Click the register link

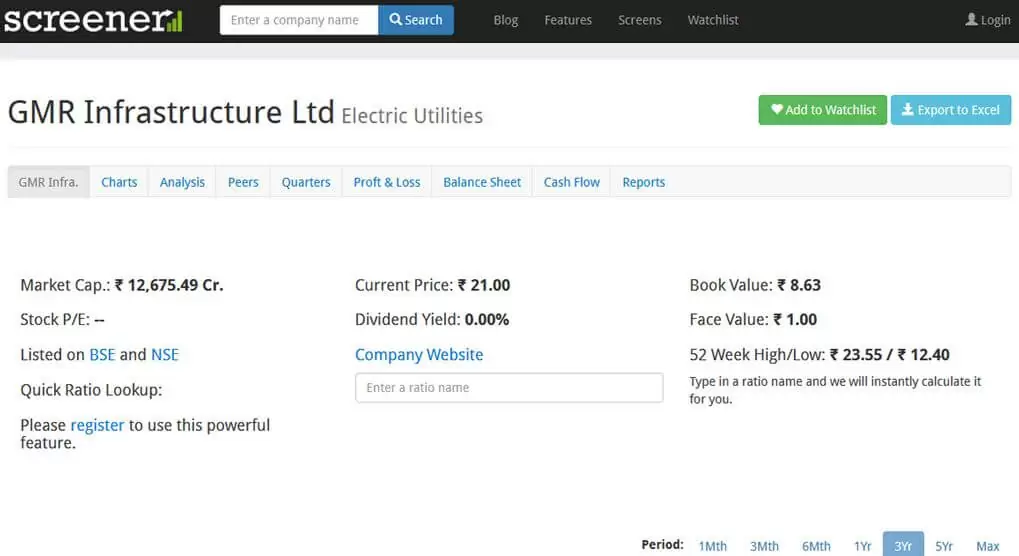click(97, 425)
